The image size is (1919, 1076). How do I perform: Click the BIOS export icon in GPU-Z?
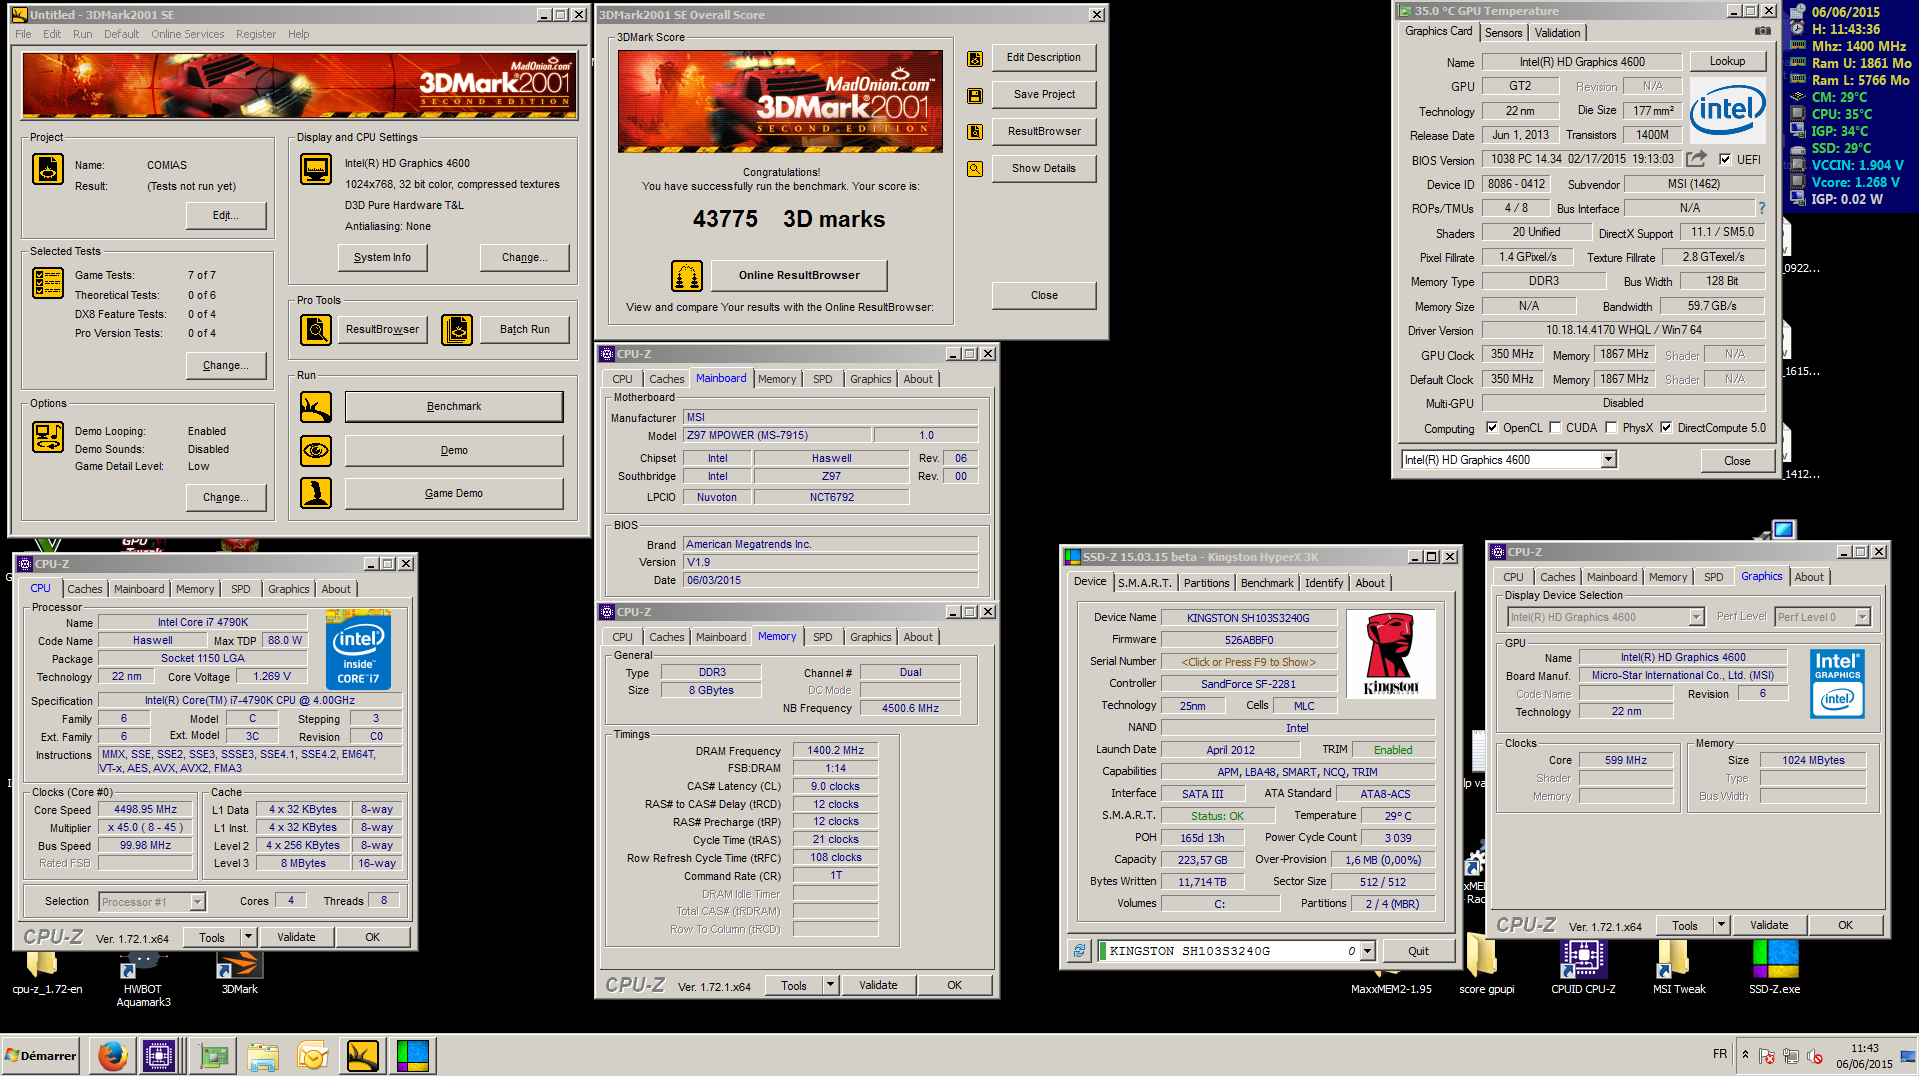[x=1697, y=159]
